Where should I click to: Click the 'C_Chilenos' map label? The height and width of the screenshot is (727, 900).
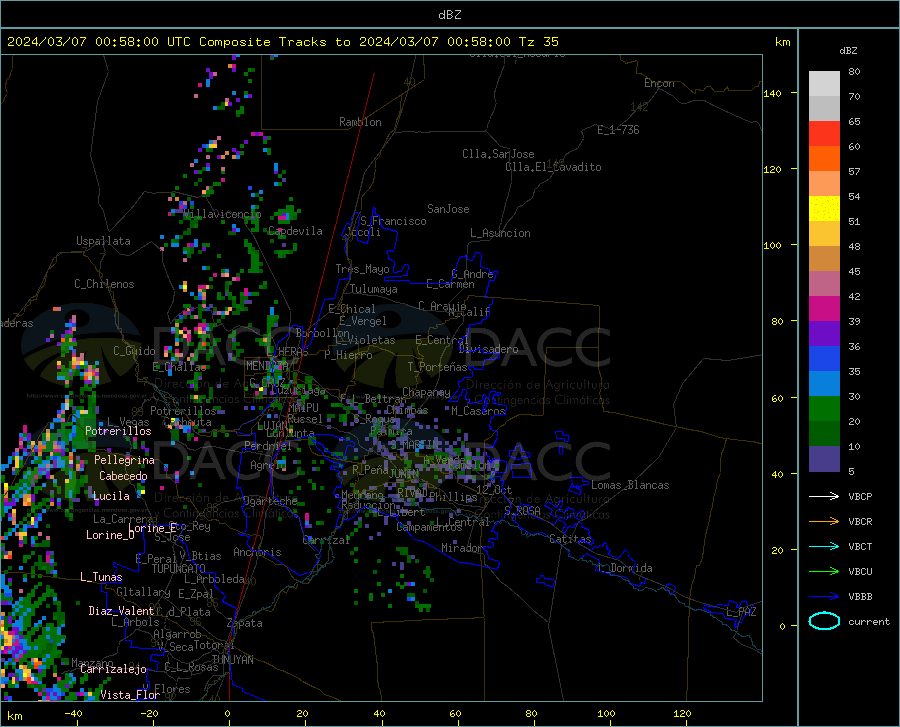104,284
